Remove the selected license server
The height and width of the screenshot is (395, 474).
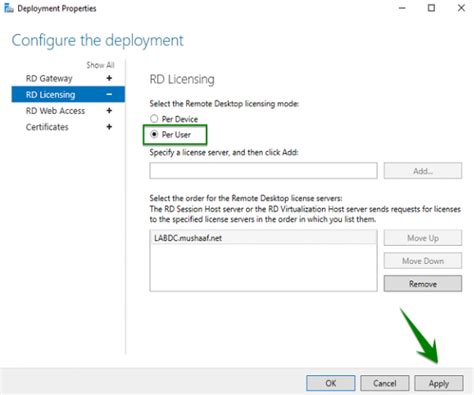pos(423,284)
